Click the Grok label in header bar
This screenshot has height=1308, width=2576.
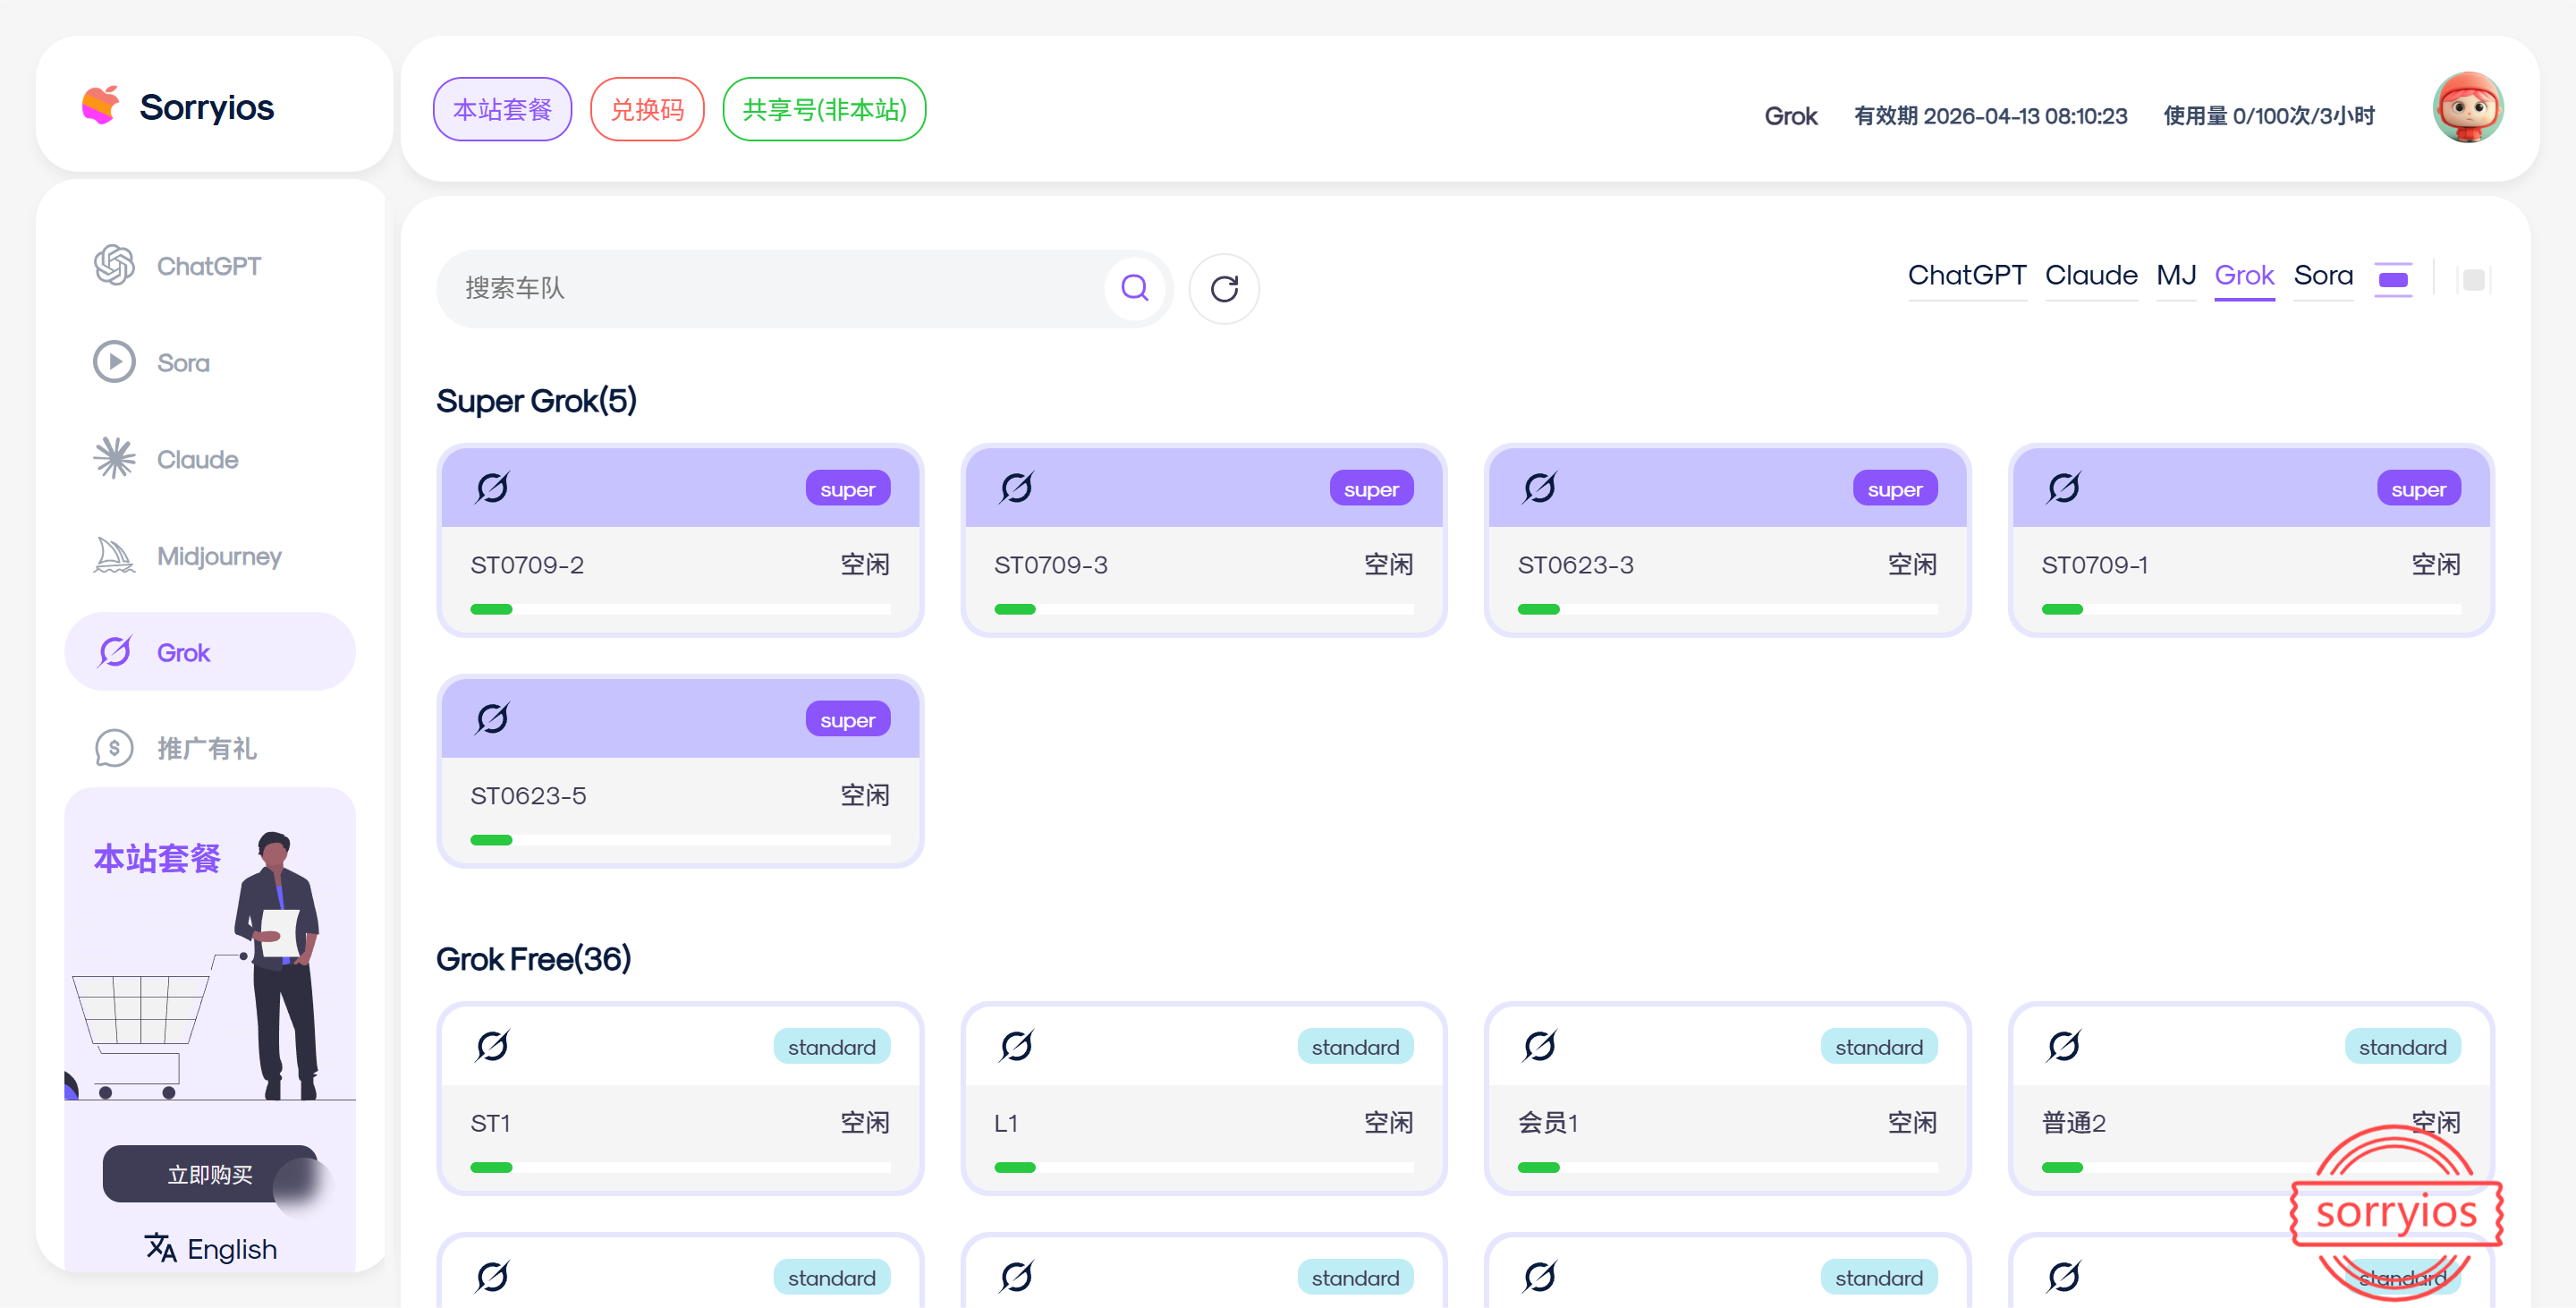(x=1791, y=116)
